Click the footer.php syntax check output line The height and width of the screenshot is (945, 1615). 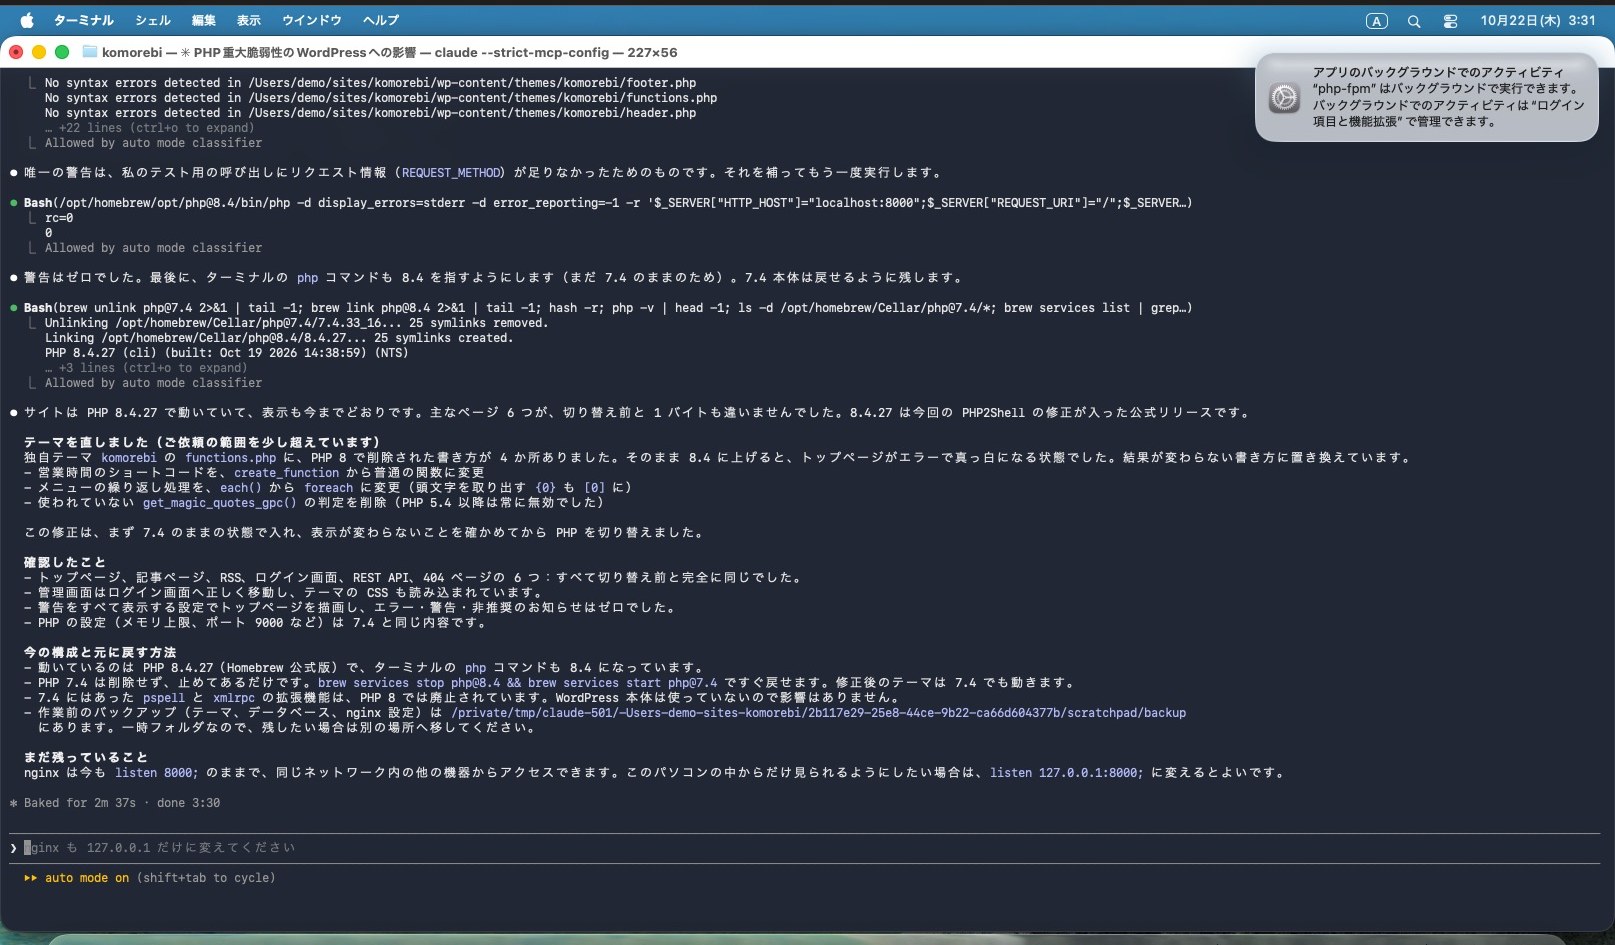370,83
